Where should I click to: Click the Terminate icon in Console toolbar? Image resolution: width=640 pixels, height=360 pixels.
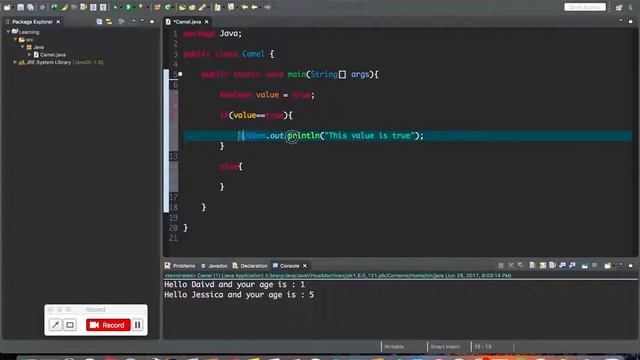[x=501, y=265]
